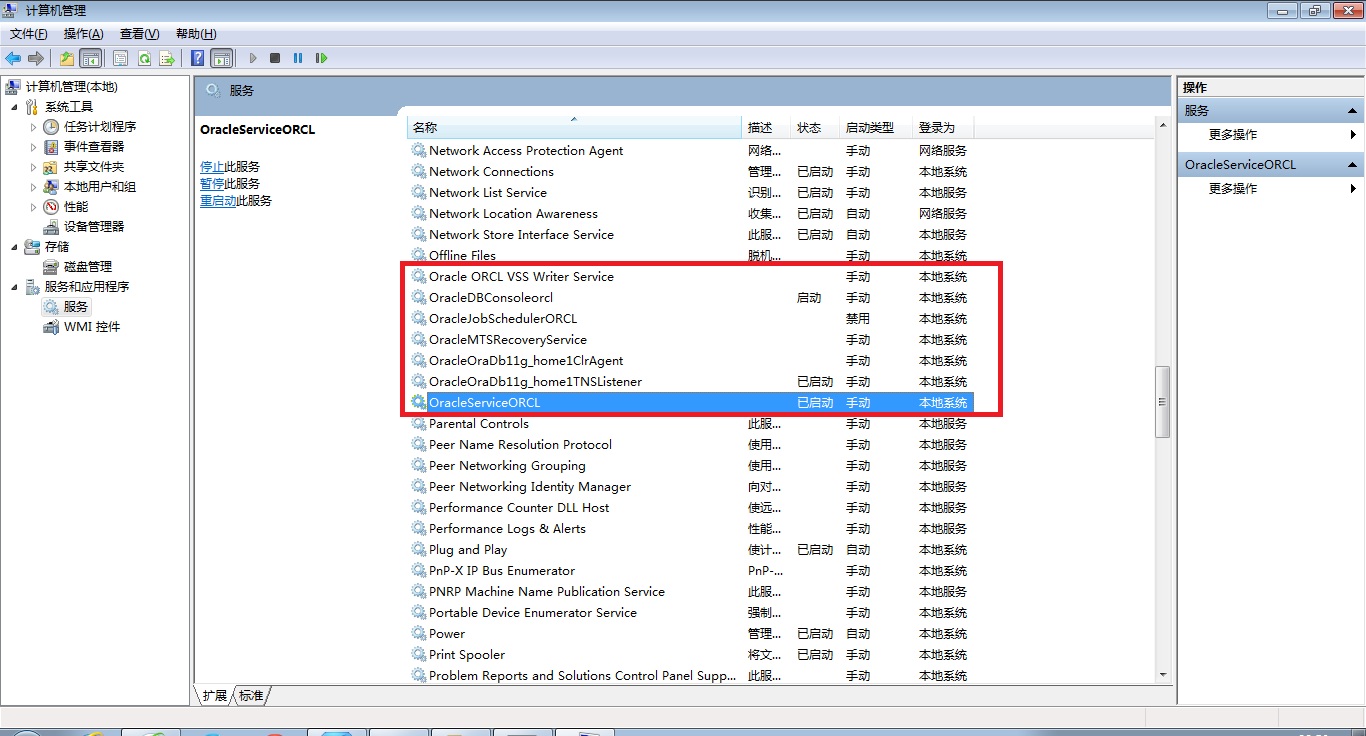Sort by the 状态 column header
Image resolution: width=1366 pixels, height=736 pixels.
(817, 127)
